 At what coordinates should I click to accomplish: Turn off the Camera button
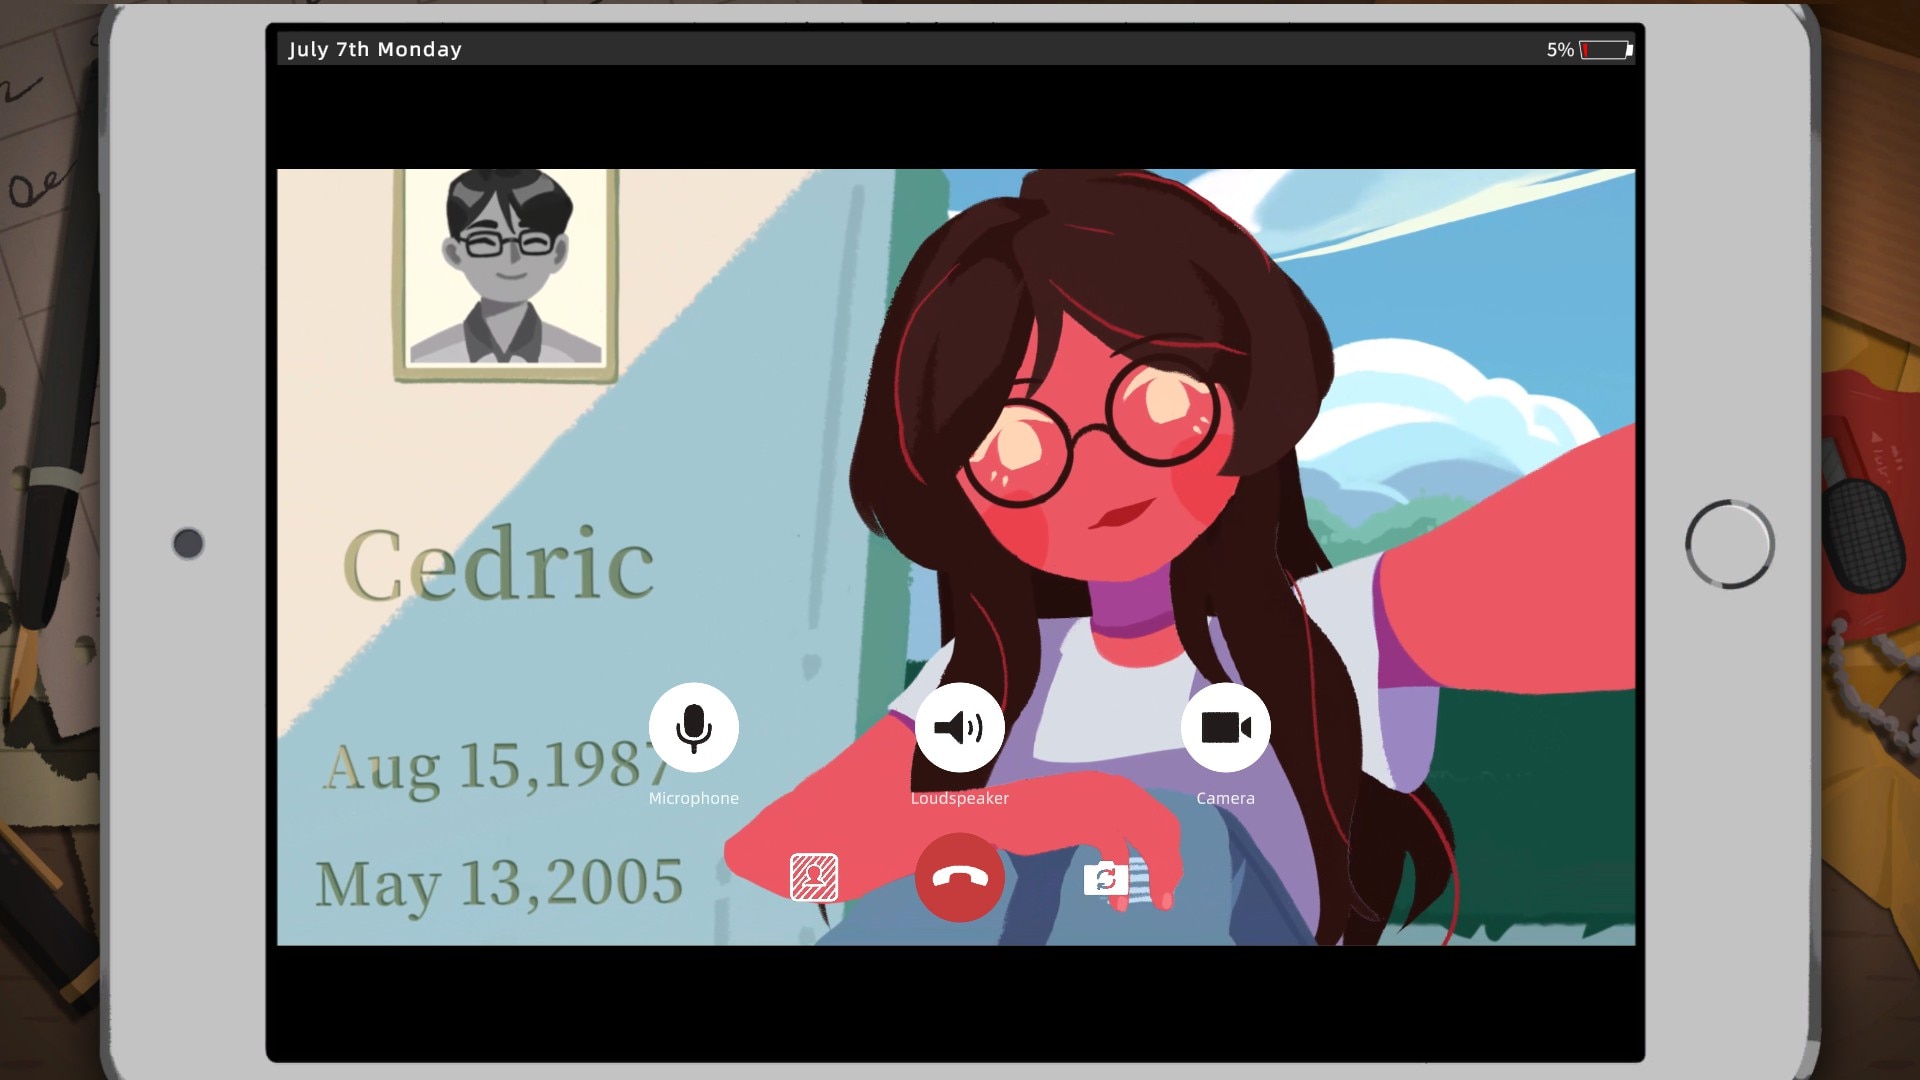click(x=1225, y=727)
